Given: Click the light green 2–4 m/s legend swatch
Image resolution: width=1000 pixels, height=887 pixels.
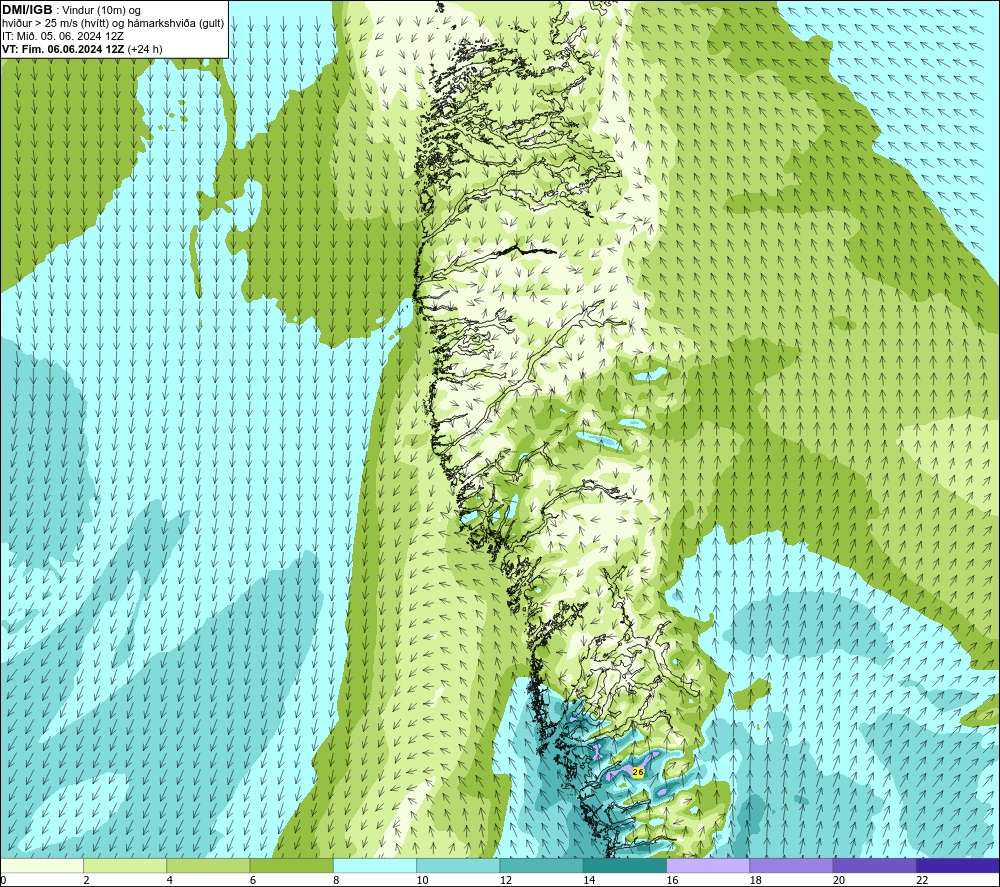Looking at the screenshot, I should pos(125,865).
